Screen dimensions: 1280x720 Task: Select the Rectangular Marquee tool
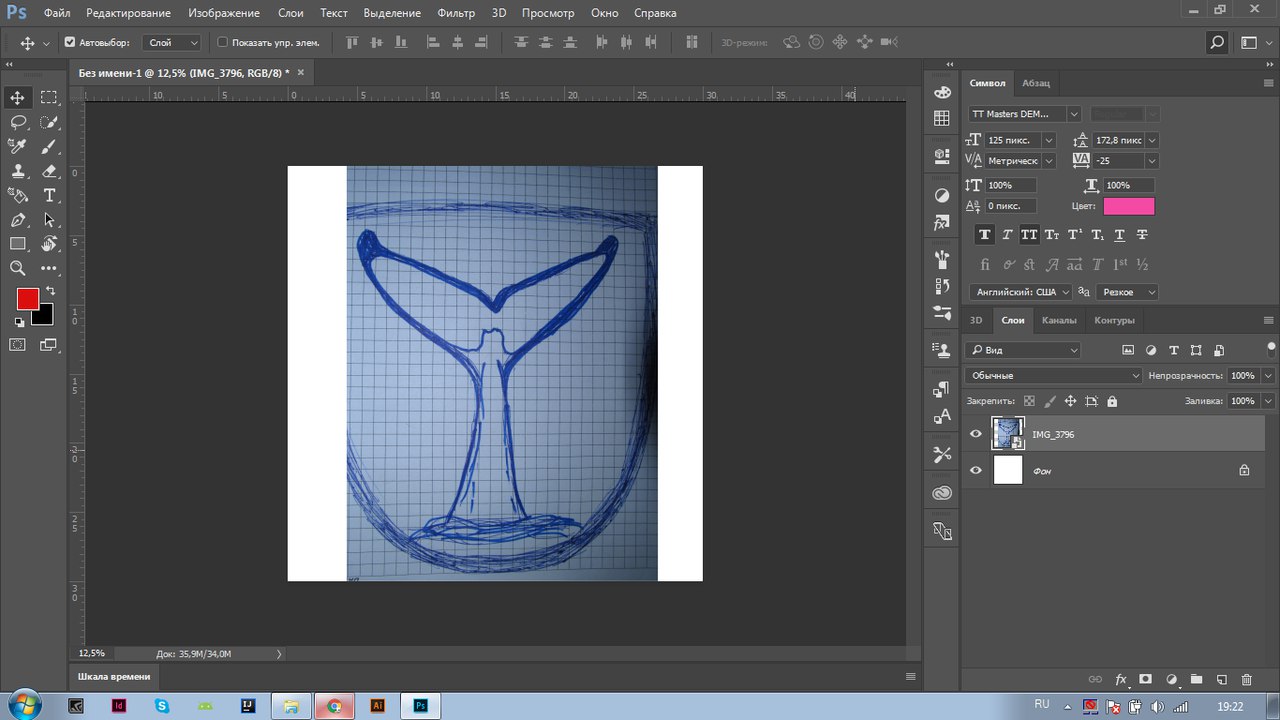[49, 97]
